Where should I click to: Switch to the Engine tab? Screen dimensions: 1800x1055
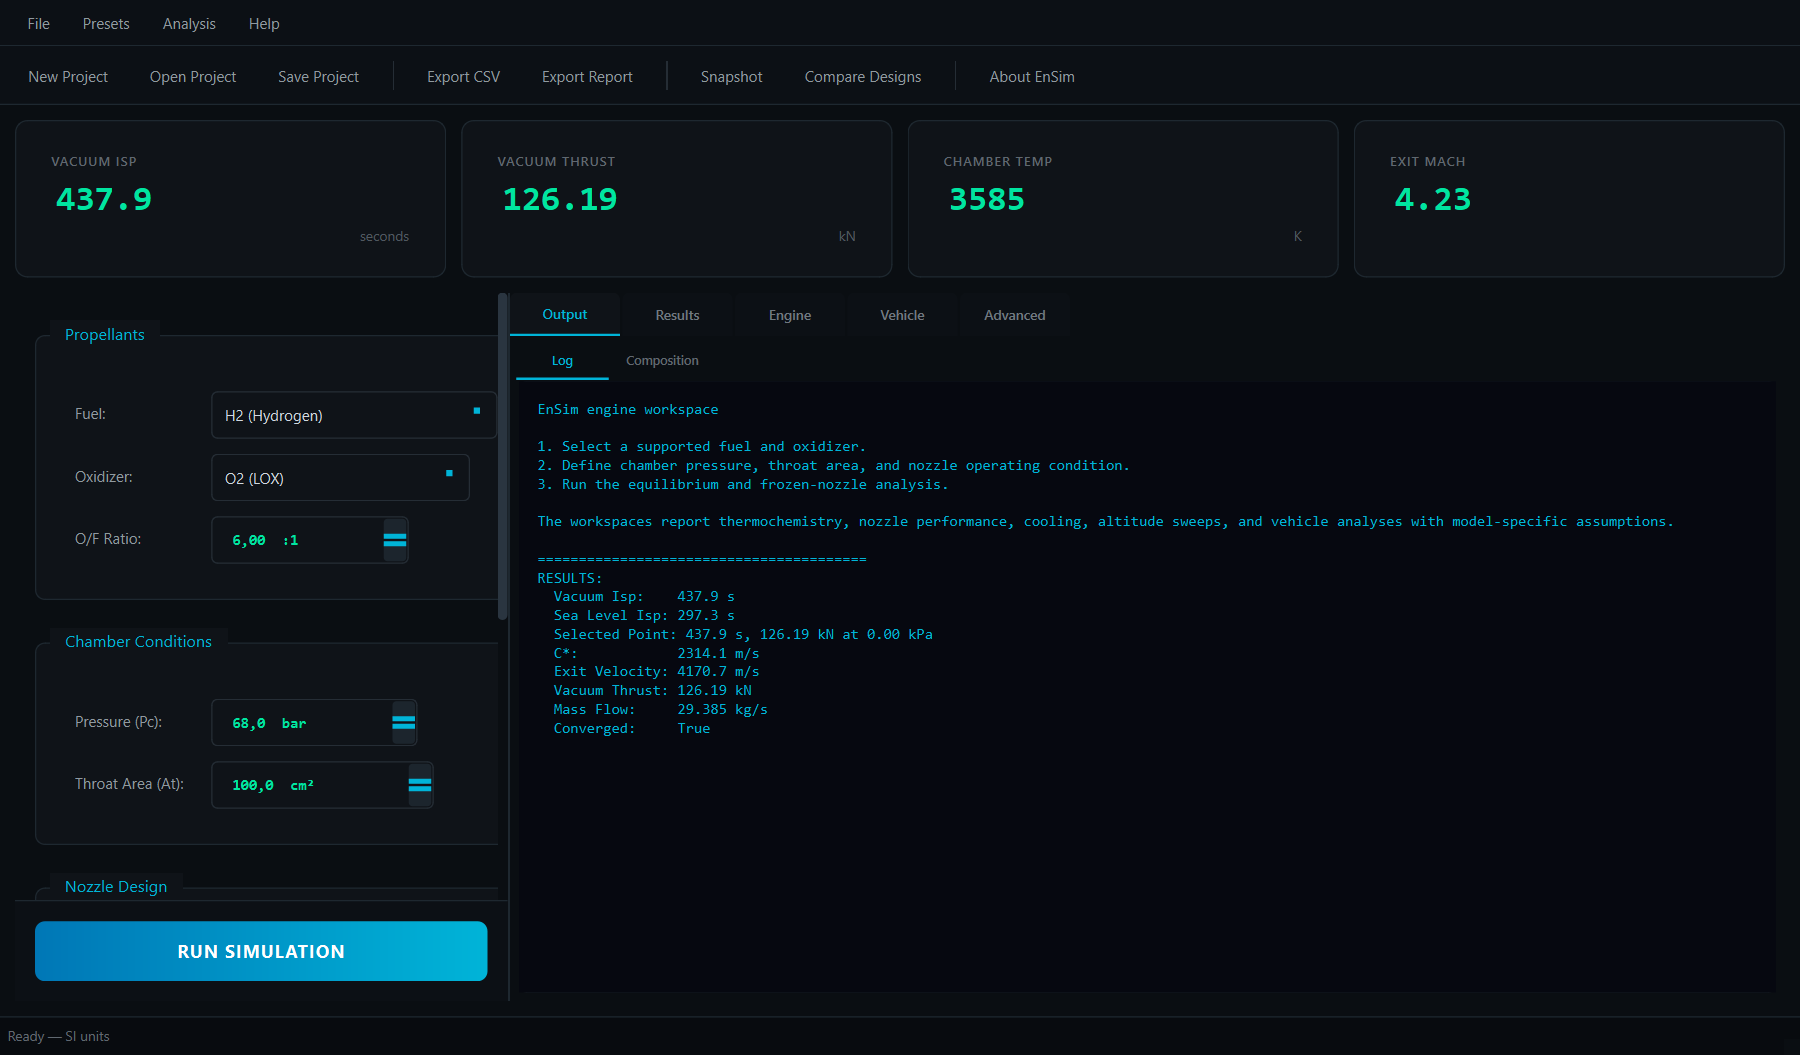[x=790, y=315]
